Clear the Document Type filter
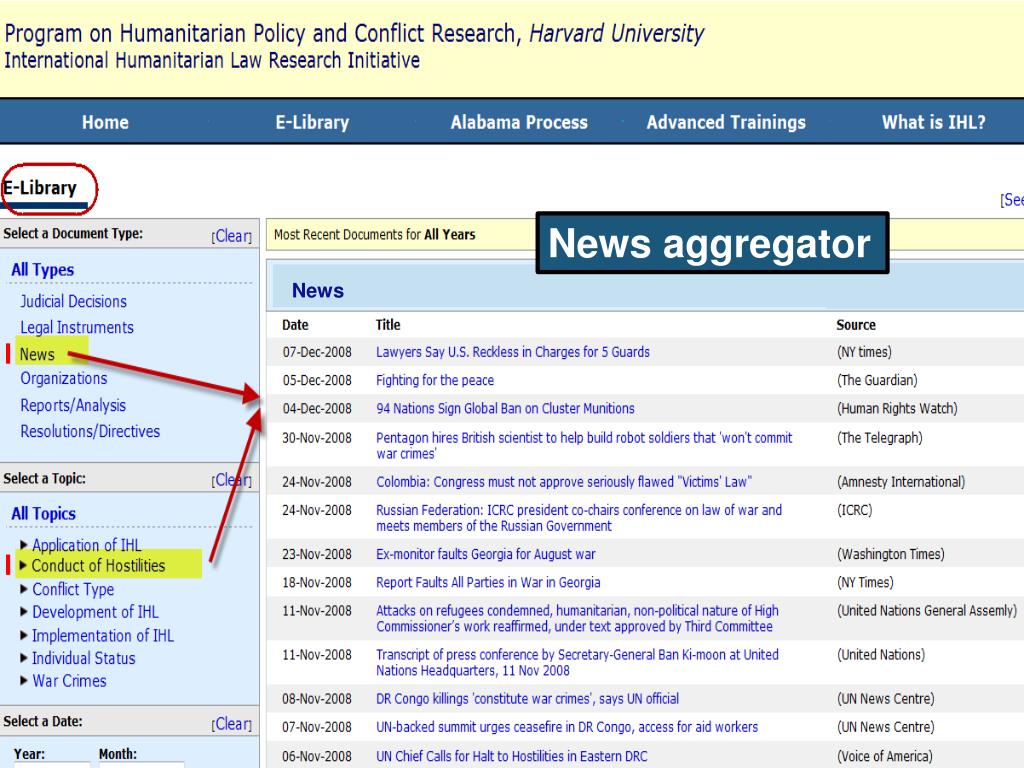The height and width of the screenshot is (768, 1024). point(231,236)
